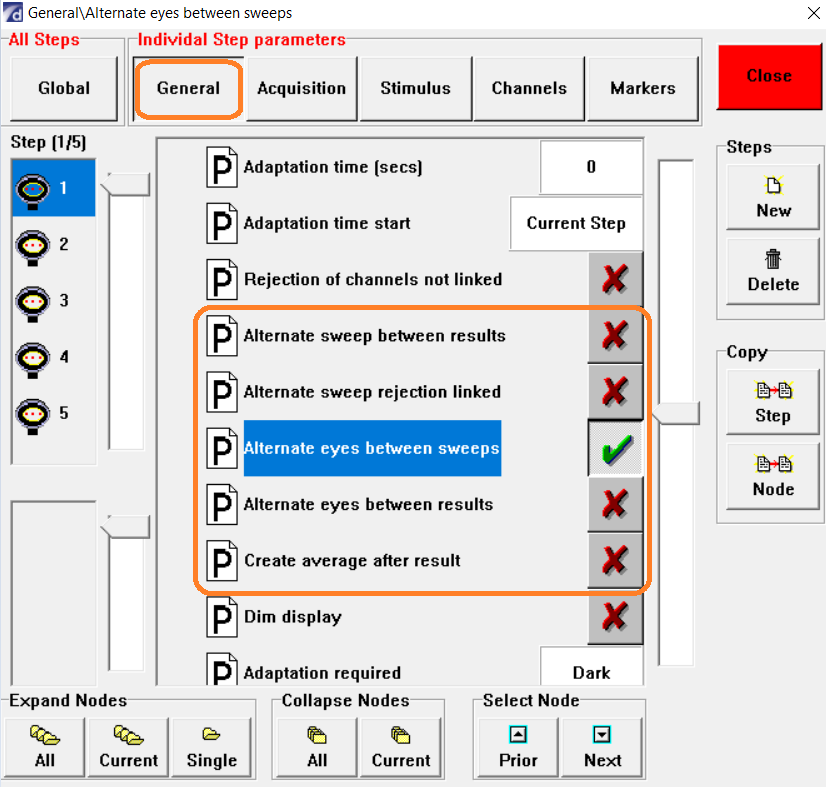
Task: Click P icon beside Alternate sweep between results
Action: coord(222,336)
